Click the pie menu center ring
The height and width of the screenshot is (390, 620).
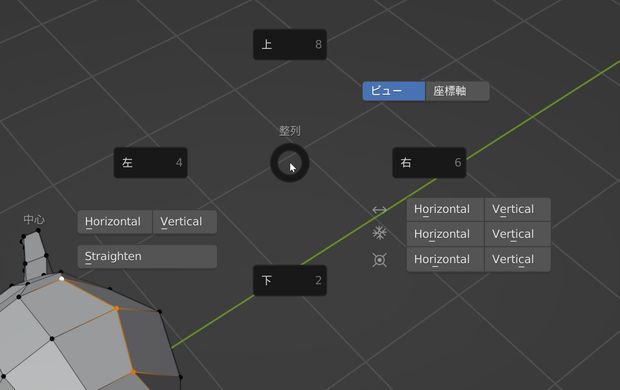[290, 163]
